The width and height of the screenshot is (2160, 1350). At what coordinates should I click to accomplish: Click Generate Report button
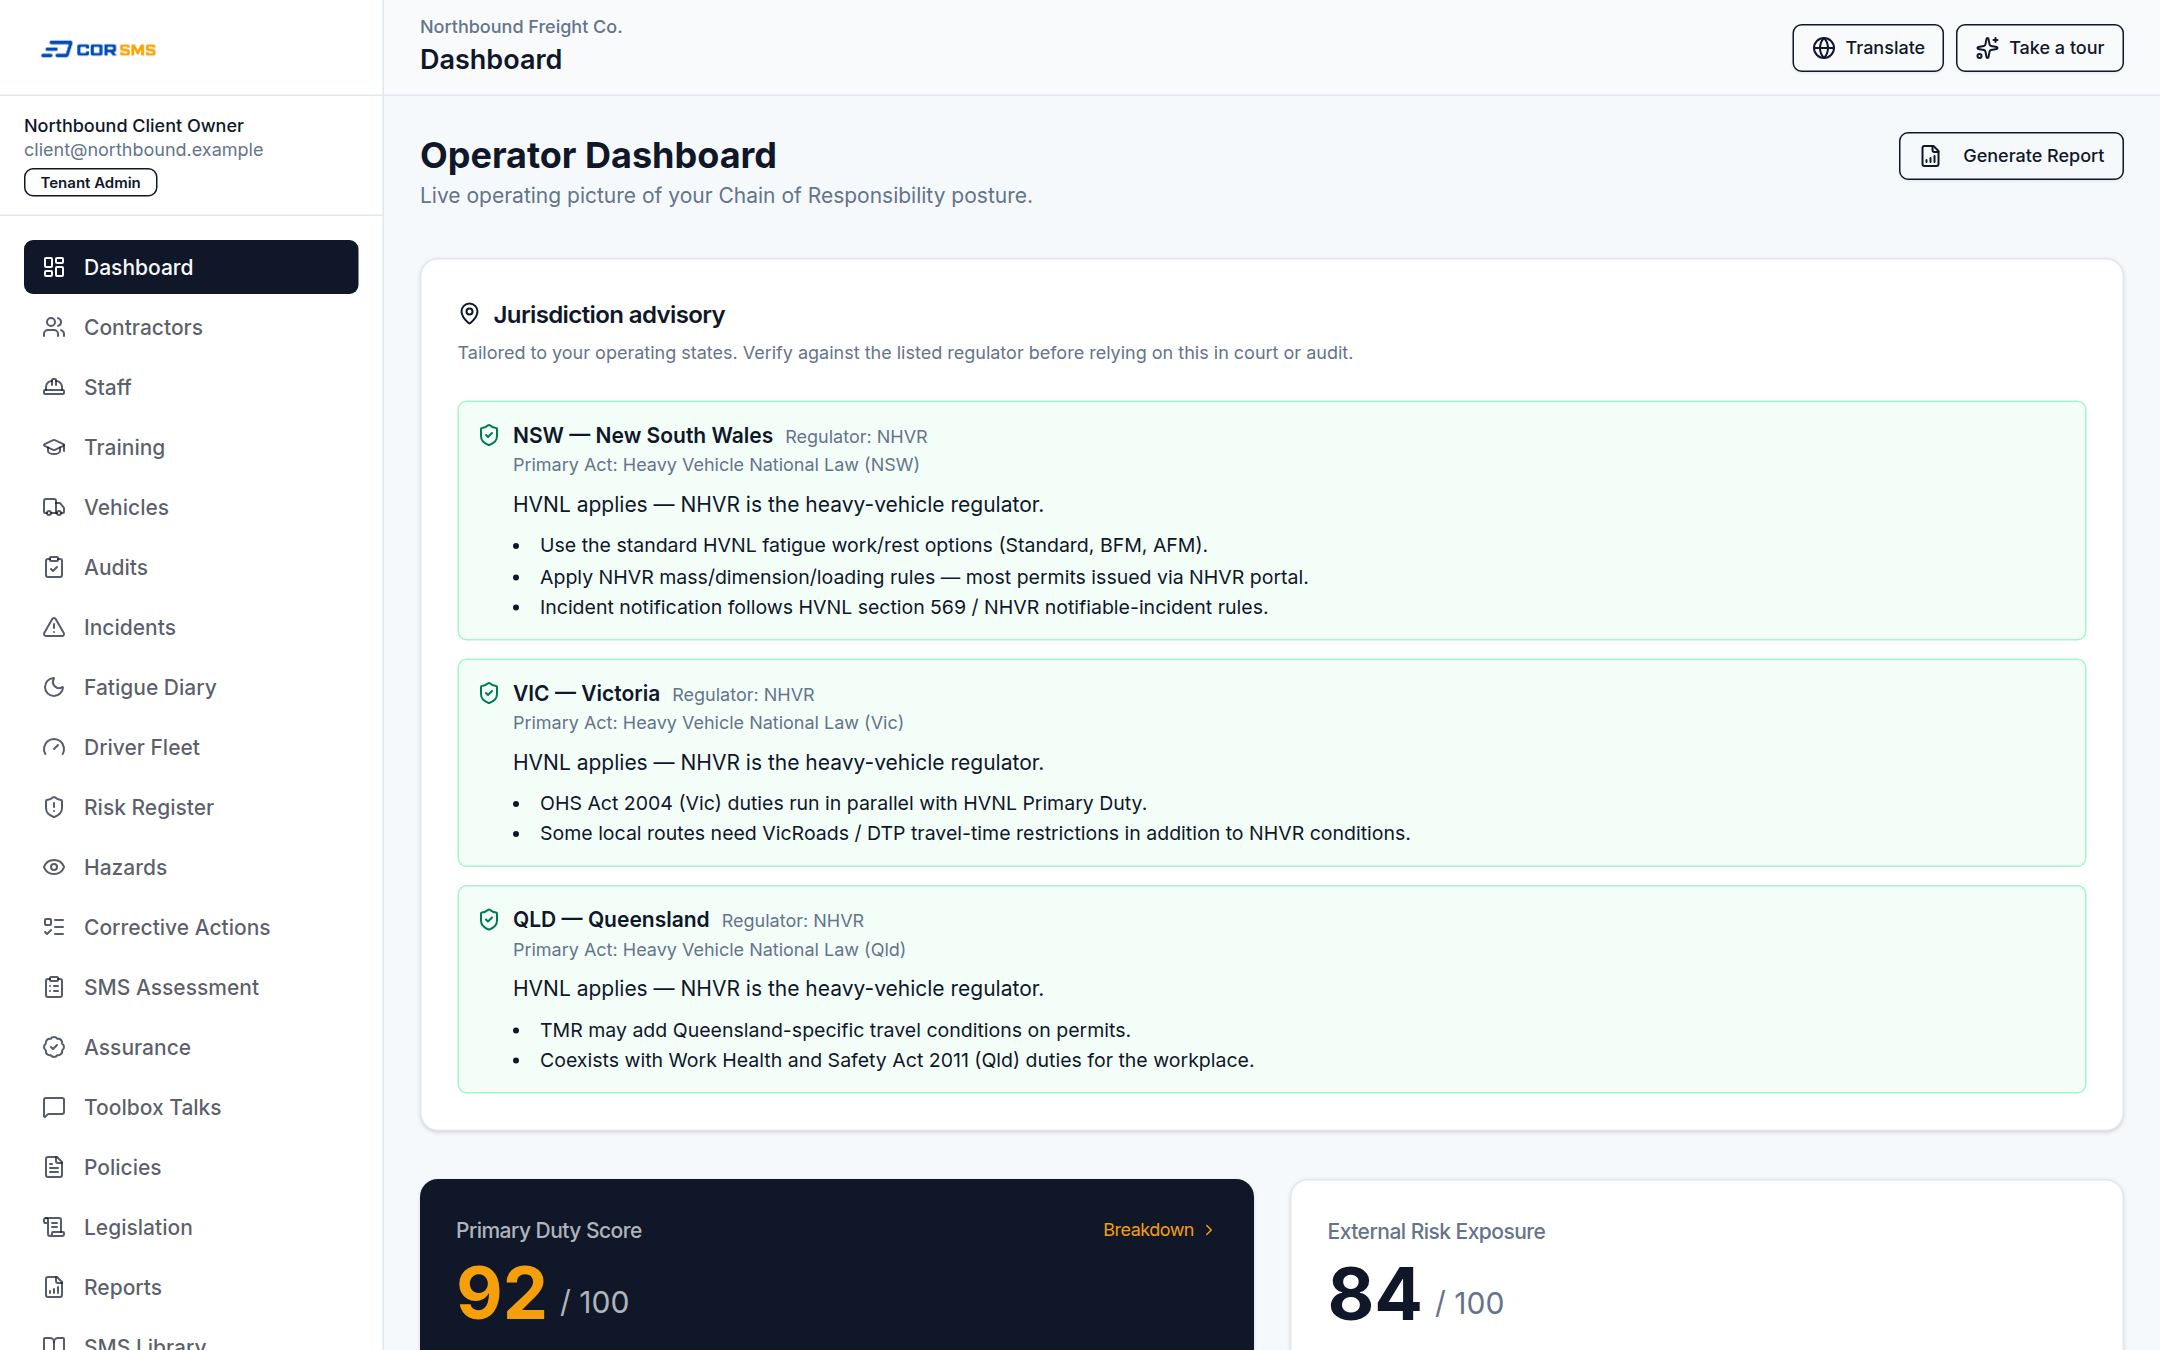pos(2010,156)
